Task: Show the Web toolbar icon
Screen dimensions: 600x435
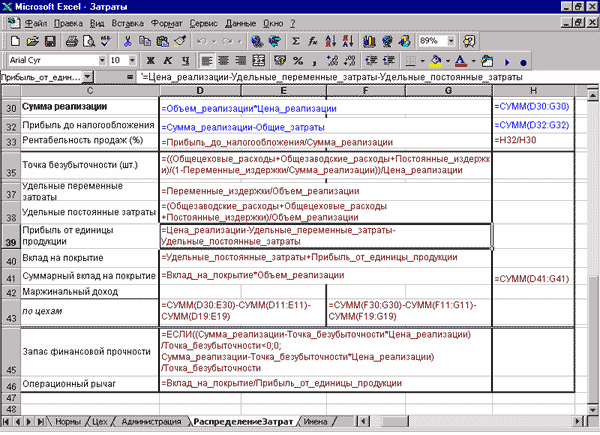Action: (x=275, y=41)
